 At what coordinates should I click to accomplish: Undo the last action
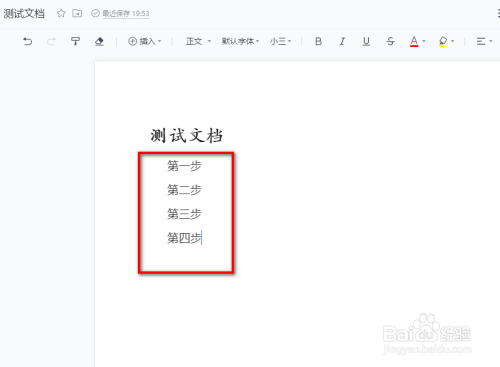(28, 41)
